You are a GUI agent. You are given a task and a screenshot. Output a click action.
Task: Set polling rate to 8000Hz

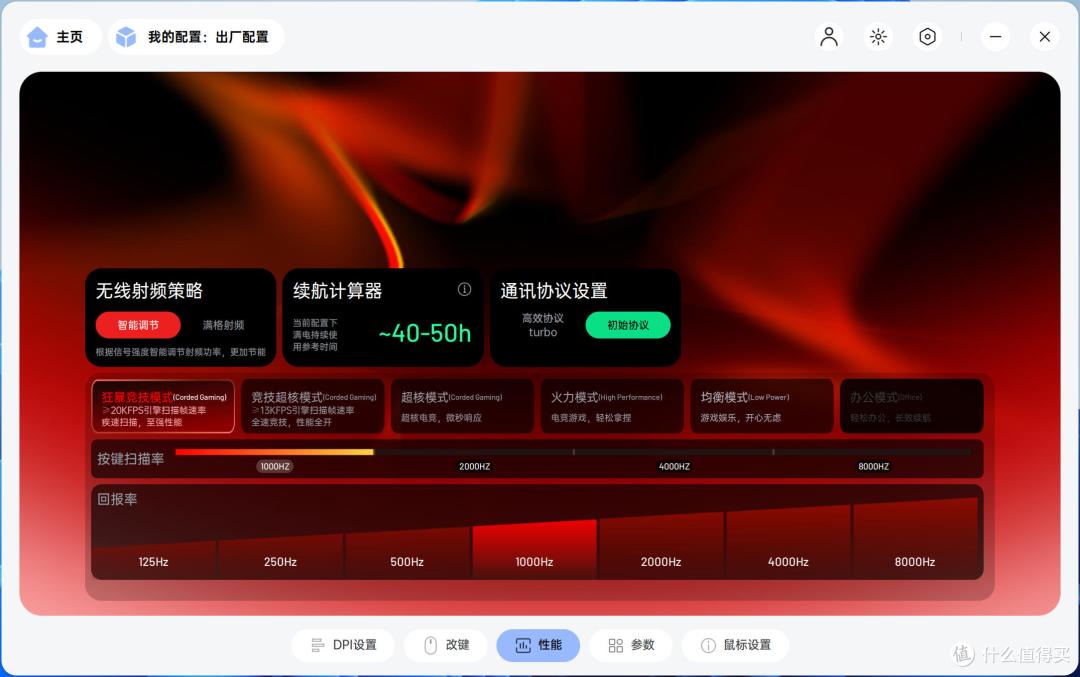pyautogui.click(x=915, y=539)
